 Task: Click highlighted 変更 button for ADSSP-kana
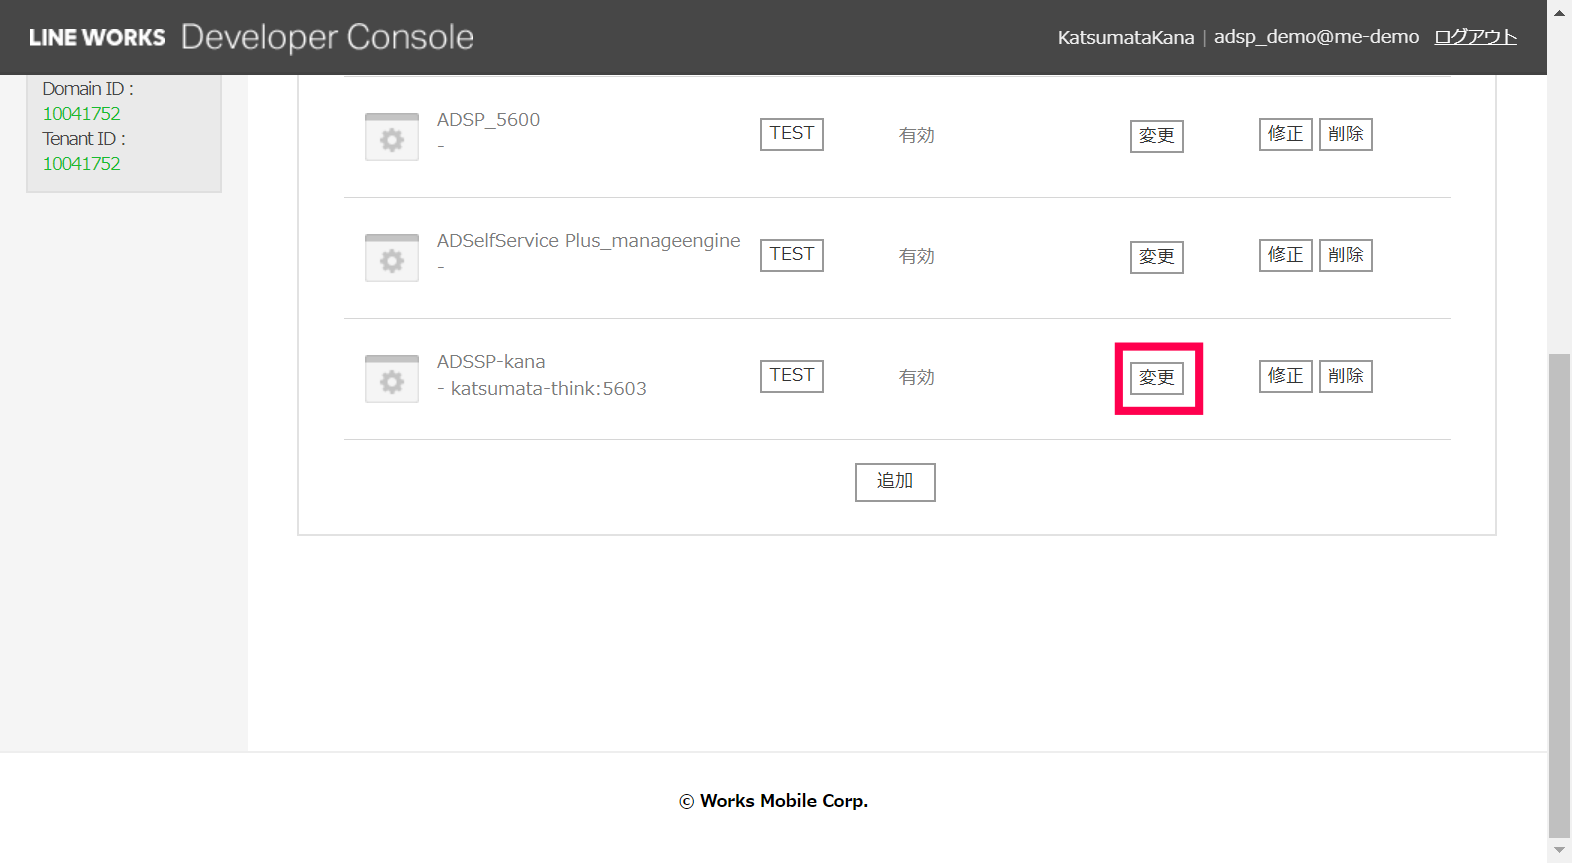point(1157,378)
